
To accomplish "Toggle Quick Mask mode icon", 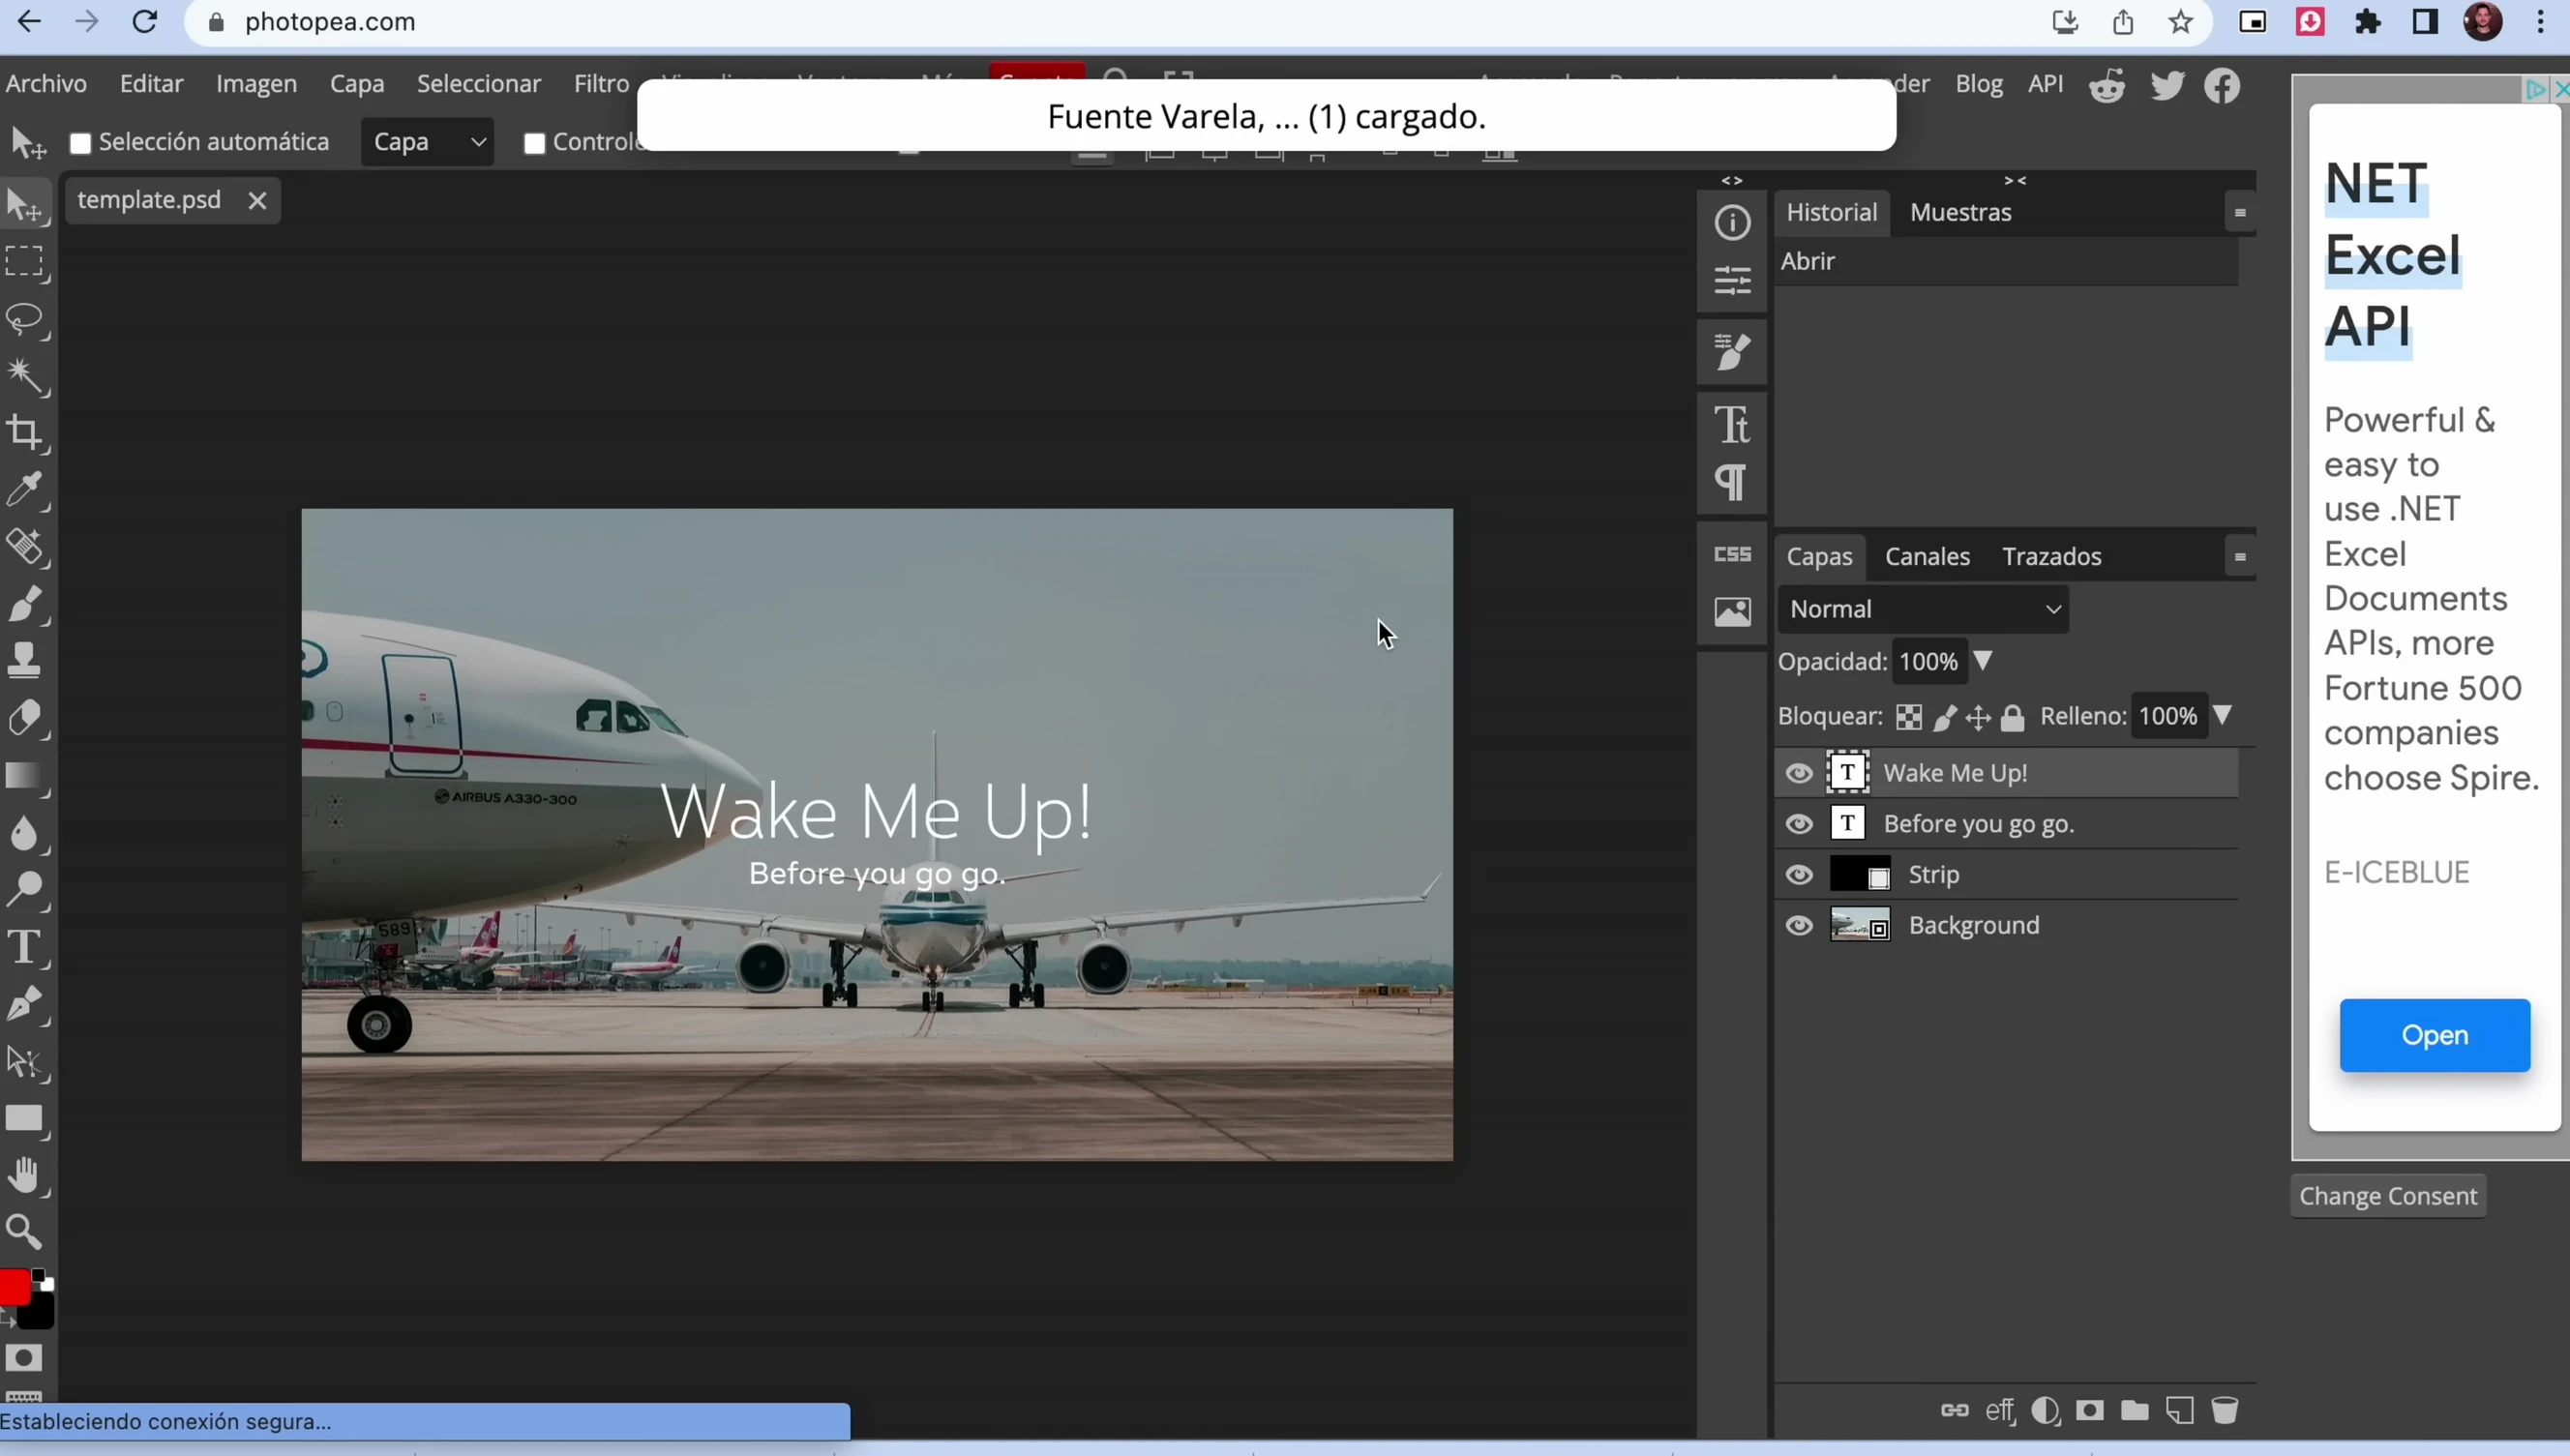I will pos(24,1358).
